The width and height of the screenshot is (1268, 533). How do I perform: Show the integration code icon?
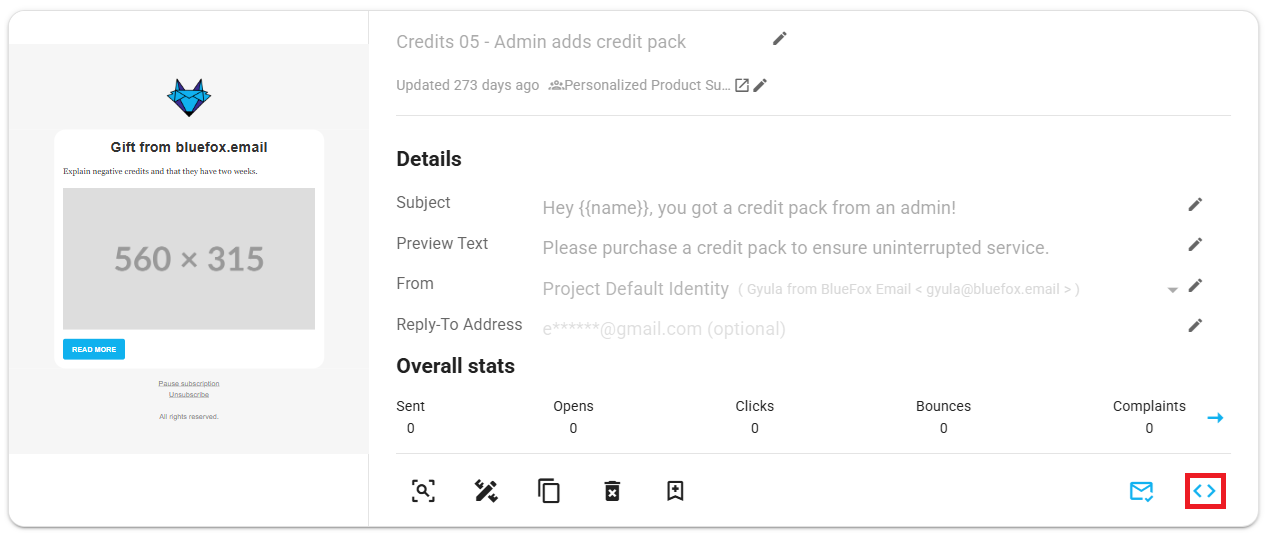1205,491
